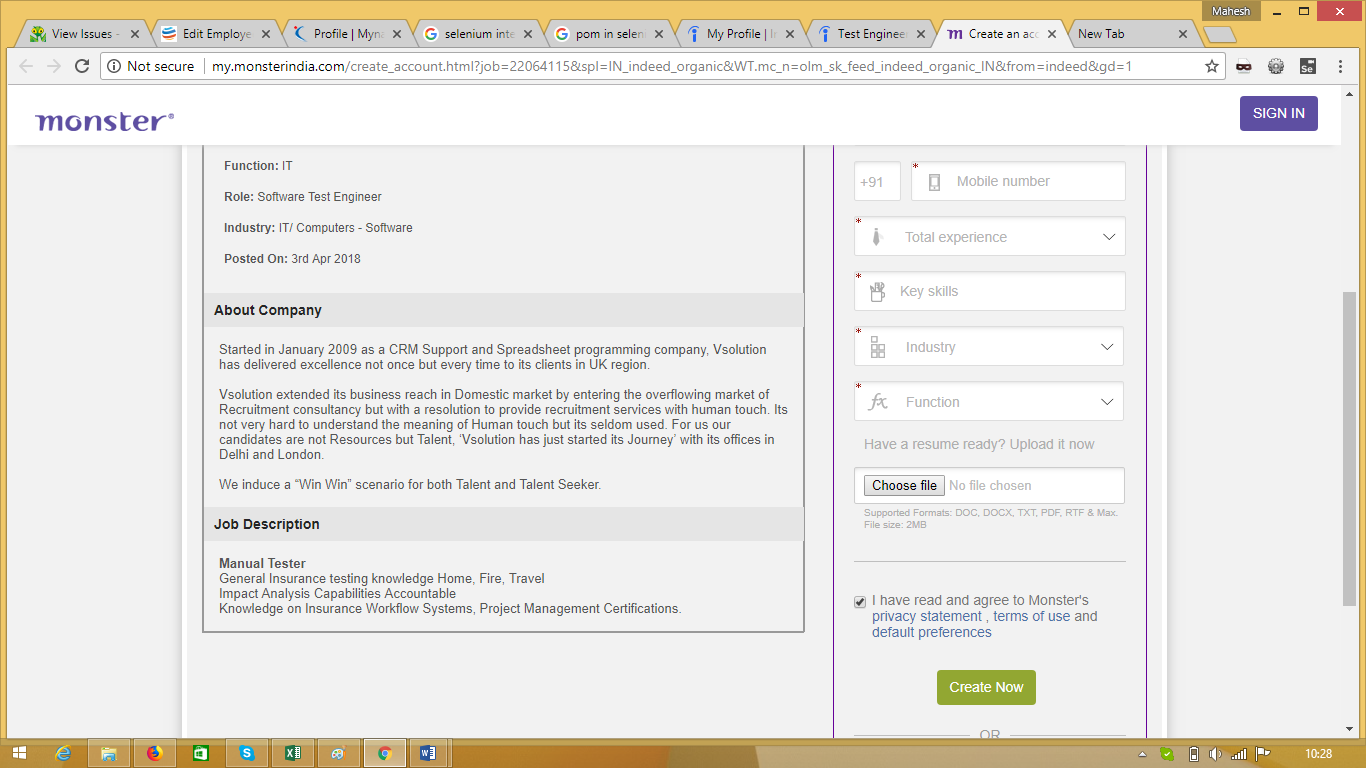
Task: Click the Manual Tester text
Action: (262, 563)
